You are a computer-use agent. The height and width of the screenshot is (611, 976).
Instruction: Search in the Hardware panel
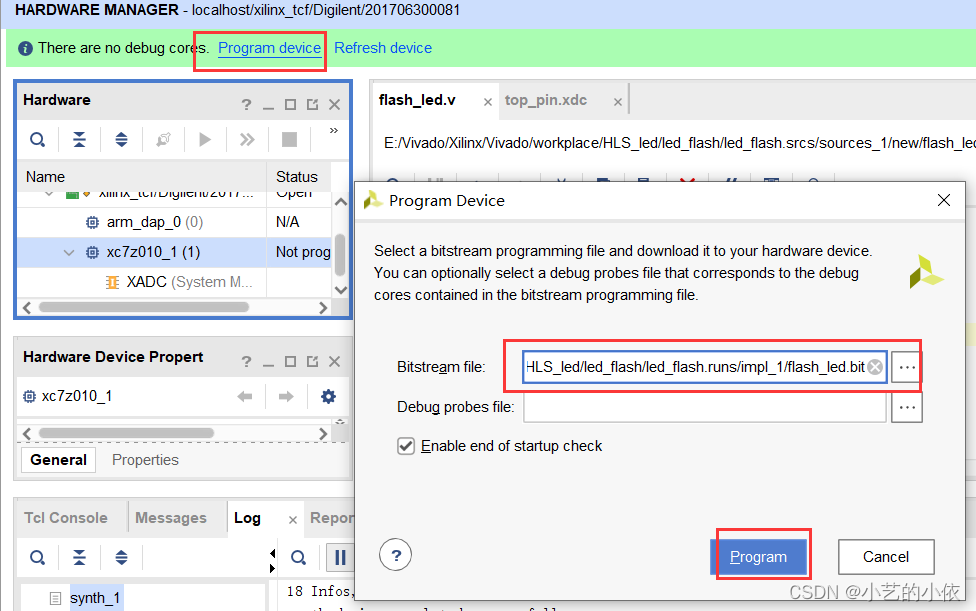coord(37,139)
